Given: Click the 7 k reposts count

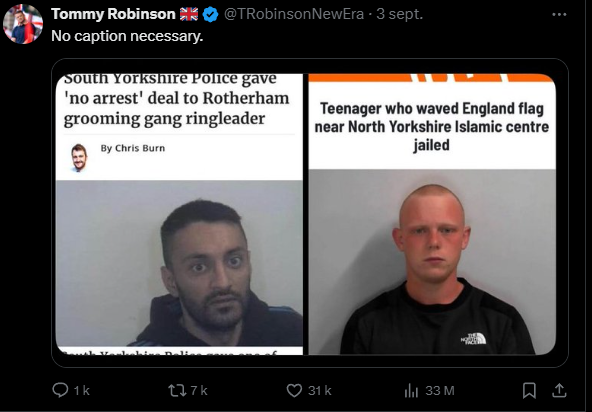Looking at the screenshot, I should [x=199, y=390].
